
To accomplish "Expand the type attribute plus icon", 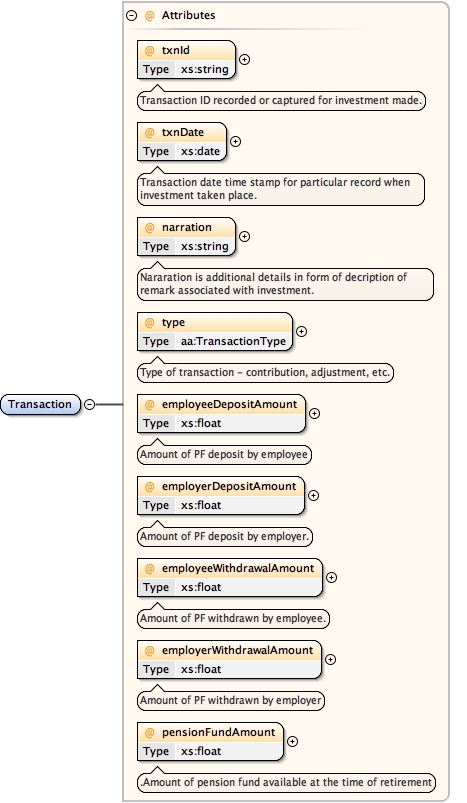I will (302, 331).
